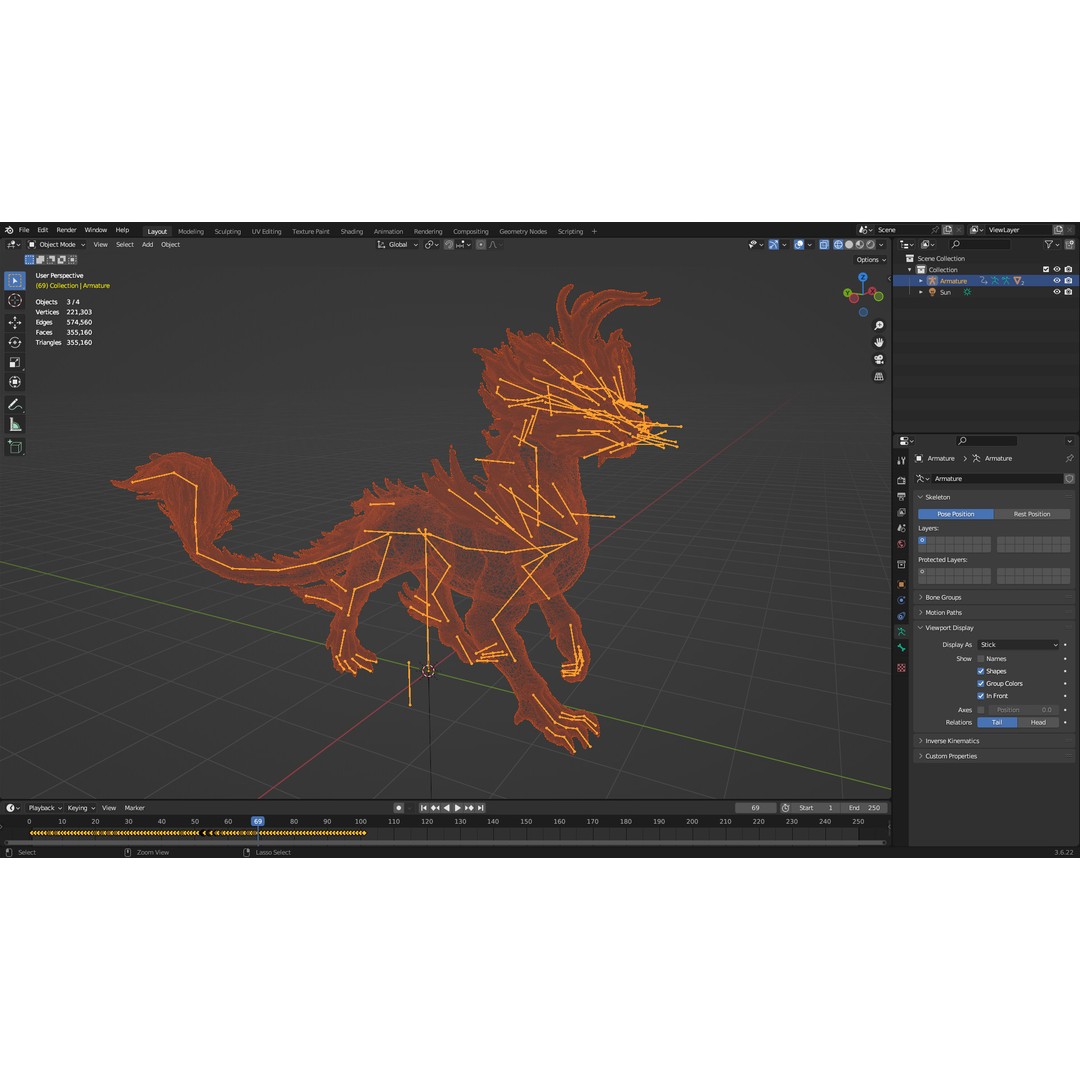The image size is (1080, 1080).
Task: Choose the Add Cube tool
Action: click(x=14, y=446)
